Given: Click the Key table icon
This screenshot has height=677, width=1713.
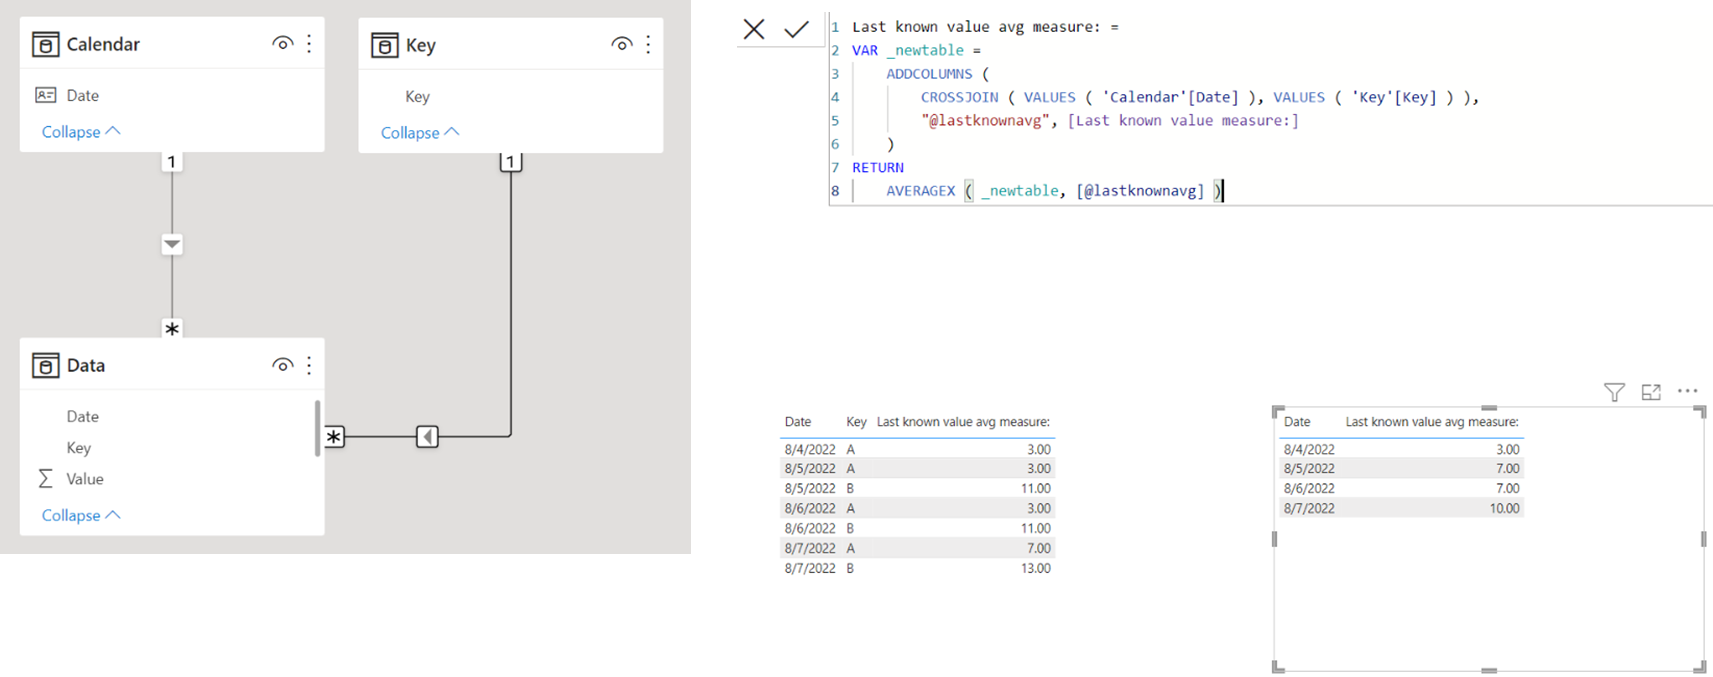Looking at the screenshot, I should 384,45.
